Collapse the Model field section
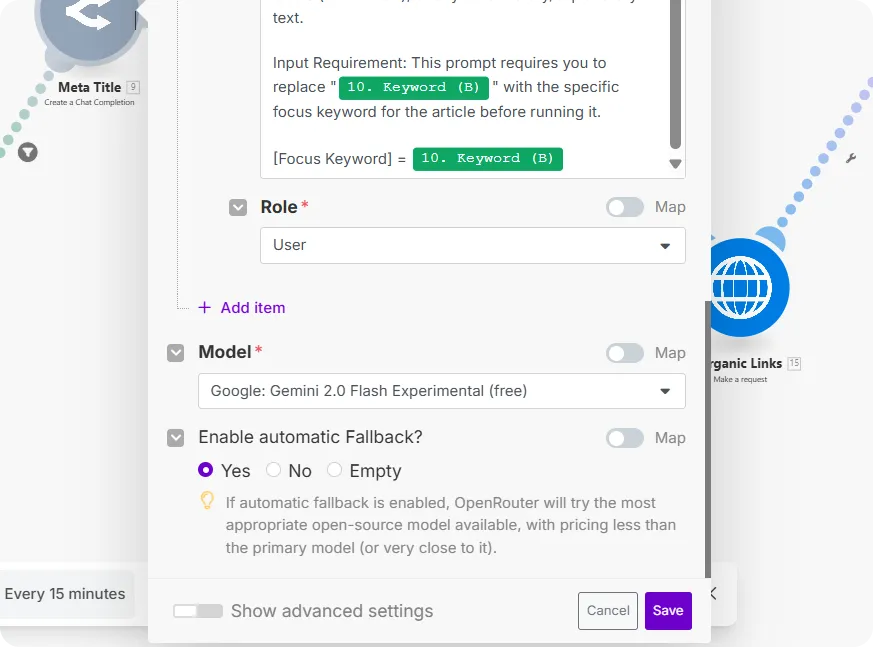The image size is (873, 647). [175, 353]
